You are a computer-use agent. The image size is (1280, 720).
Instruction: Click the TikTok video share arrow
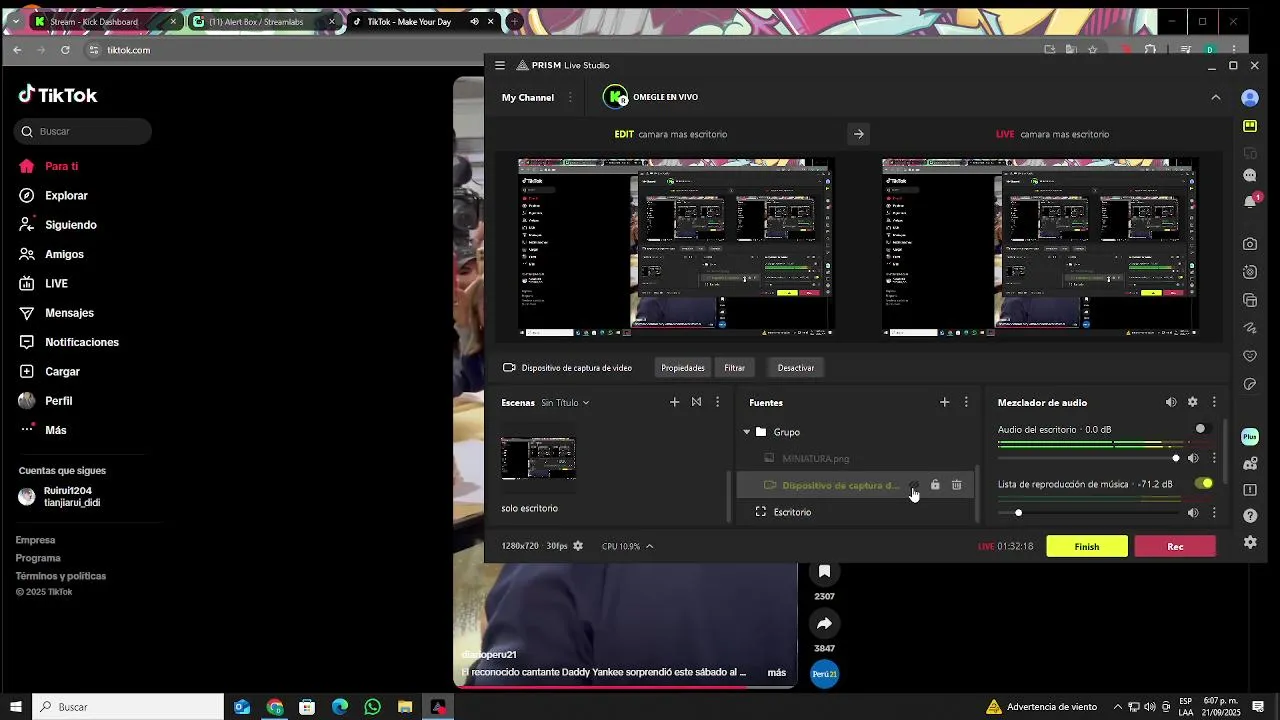824,623
